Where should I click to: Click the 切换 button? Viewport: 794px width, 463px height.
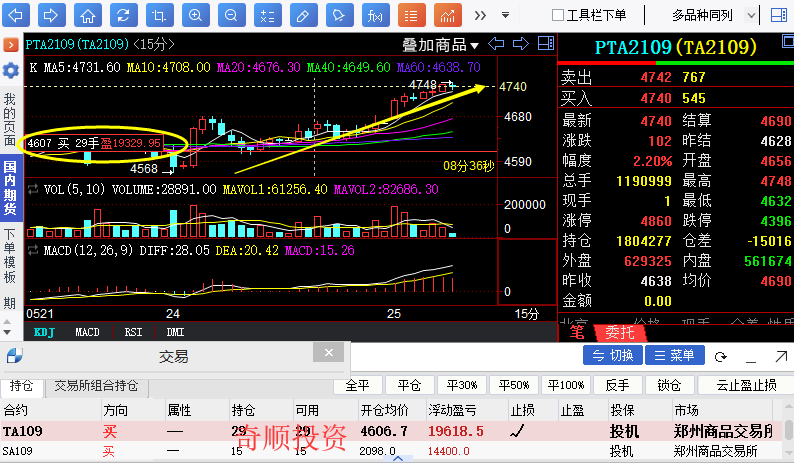(613, 355)
